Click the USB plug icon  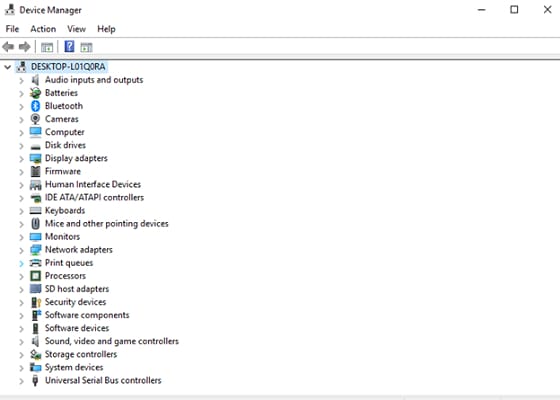coord(35,380)
